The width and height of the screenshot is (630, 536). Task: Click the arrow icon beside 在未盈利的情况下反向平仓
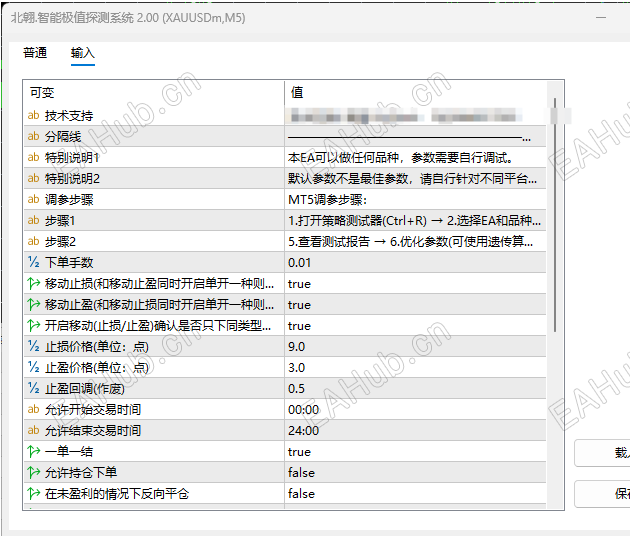[34, 493]
